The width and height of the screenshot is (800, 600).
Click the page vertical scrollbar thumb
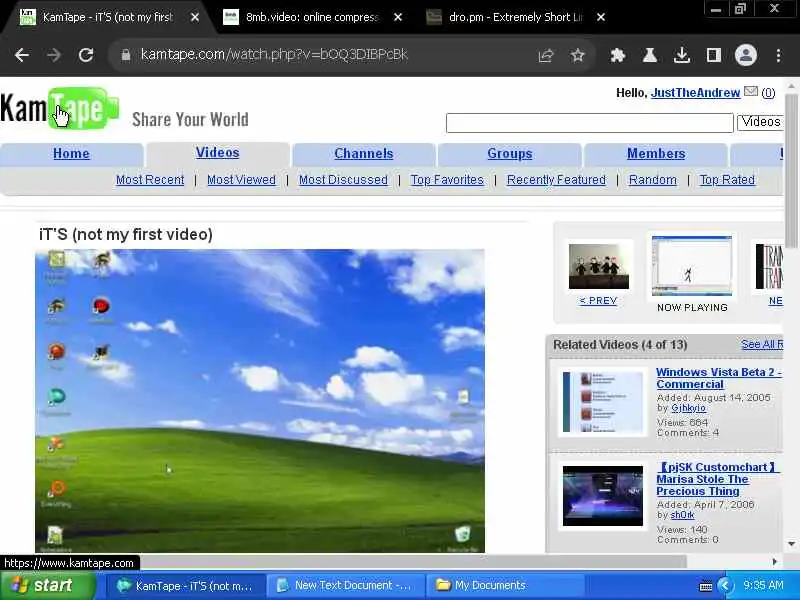791,169
